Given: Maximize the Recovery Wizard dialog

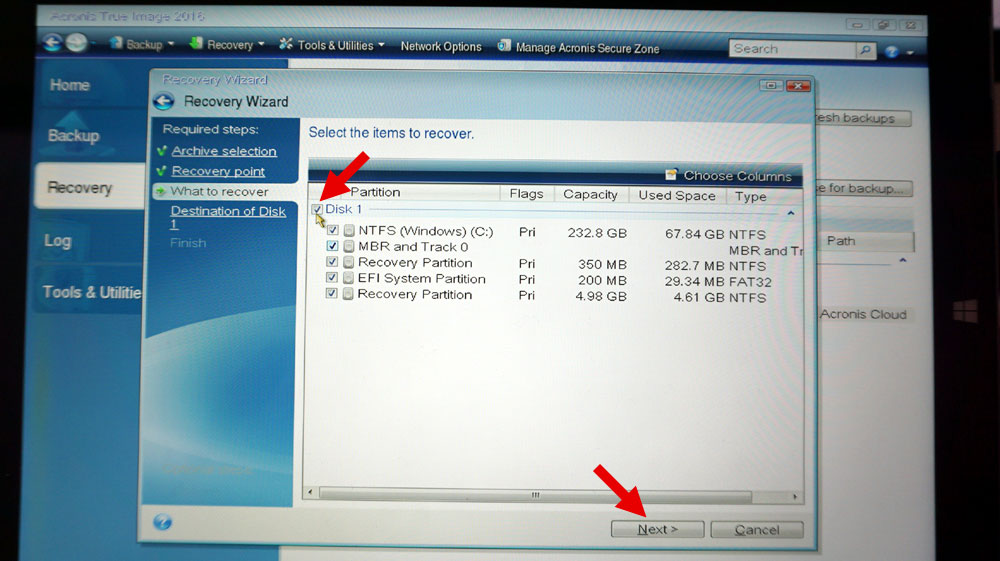Looking at the screenshot, I should click(771, 85).
